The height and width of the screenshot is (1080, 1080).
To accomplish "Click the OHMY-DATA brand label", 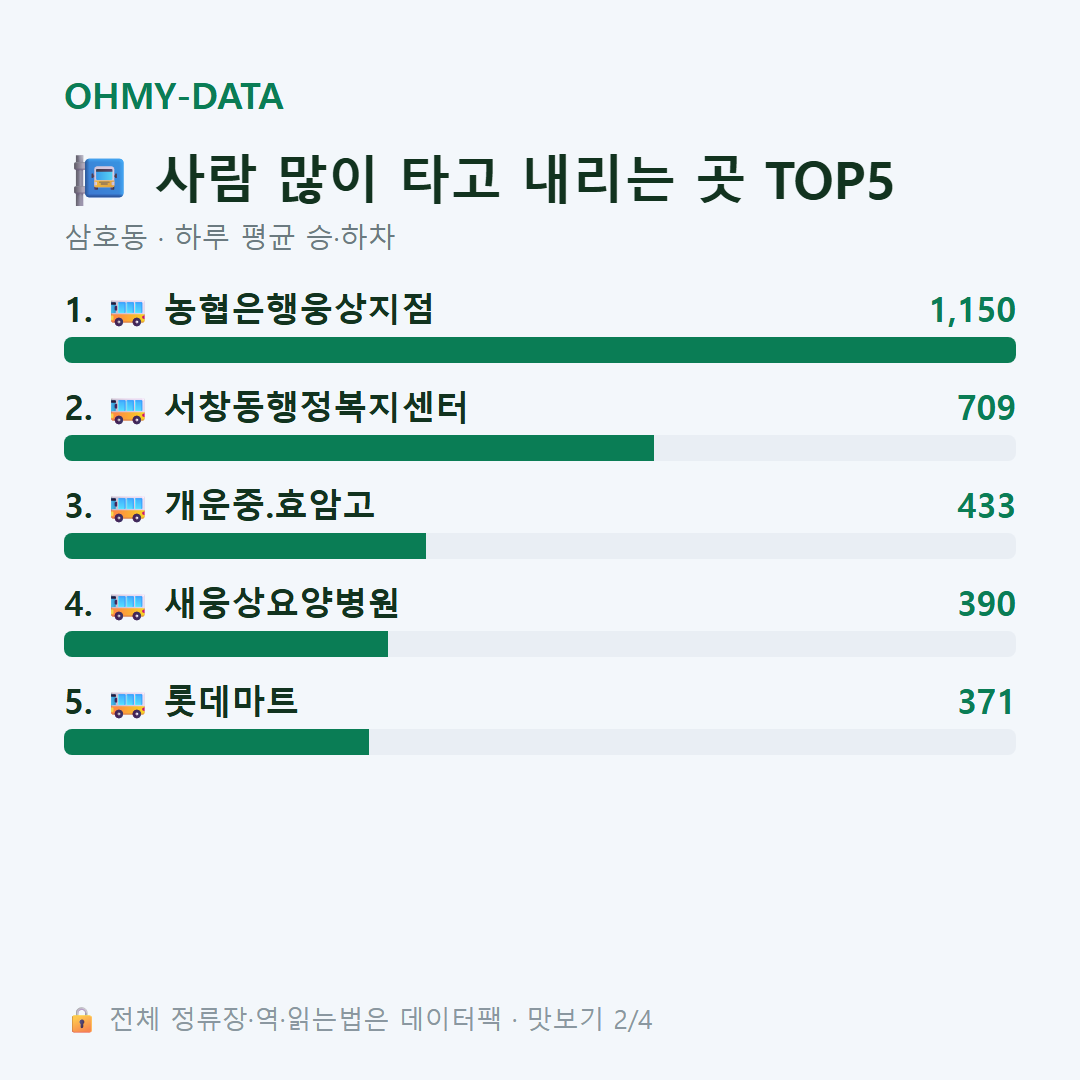I will tap(174, 96).
